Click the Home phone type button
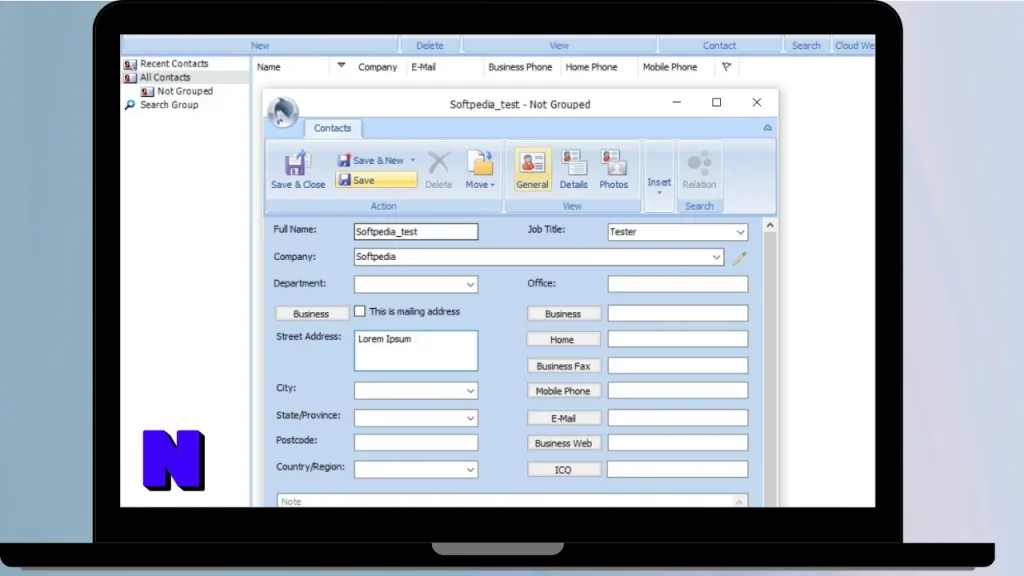Image resolution: width=1024 pixels, height=576 pixels. coord(563,340)
